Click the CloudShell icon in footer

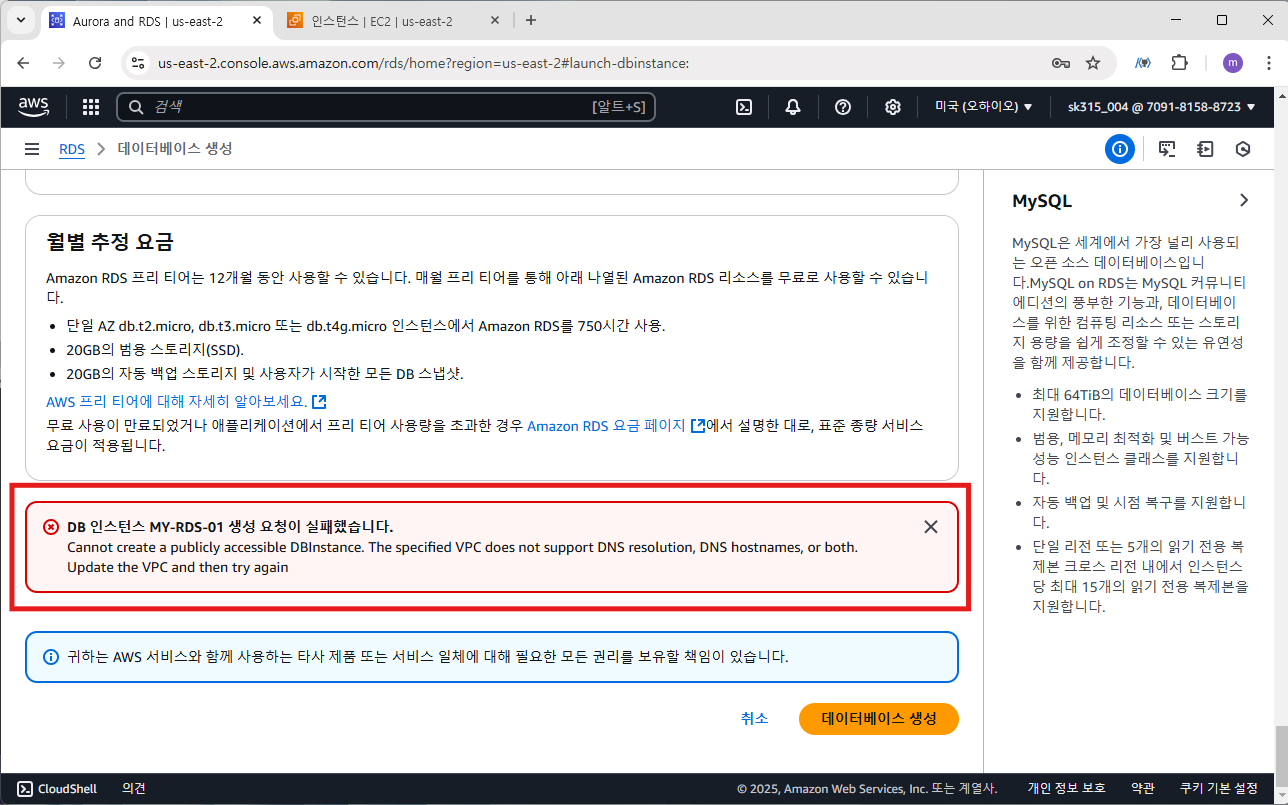click(26, 788)
